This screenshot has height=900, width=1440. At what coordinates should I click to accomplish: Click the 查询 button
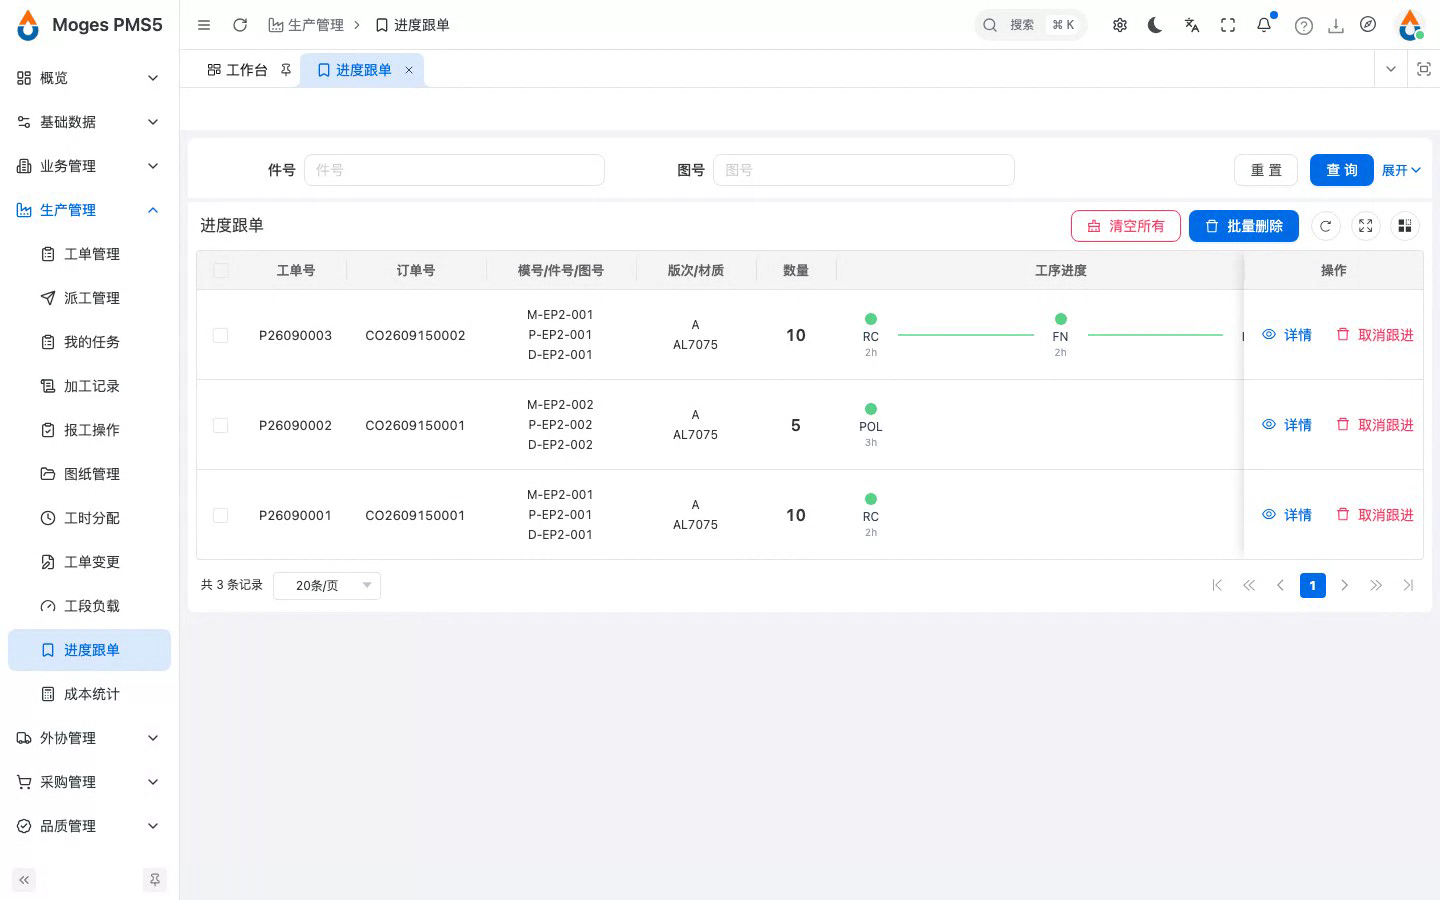(1342, 170)
